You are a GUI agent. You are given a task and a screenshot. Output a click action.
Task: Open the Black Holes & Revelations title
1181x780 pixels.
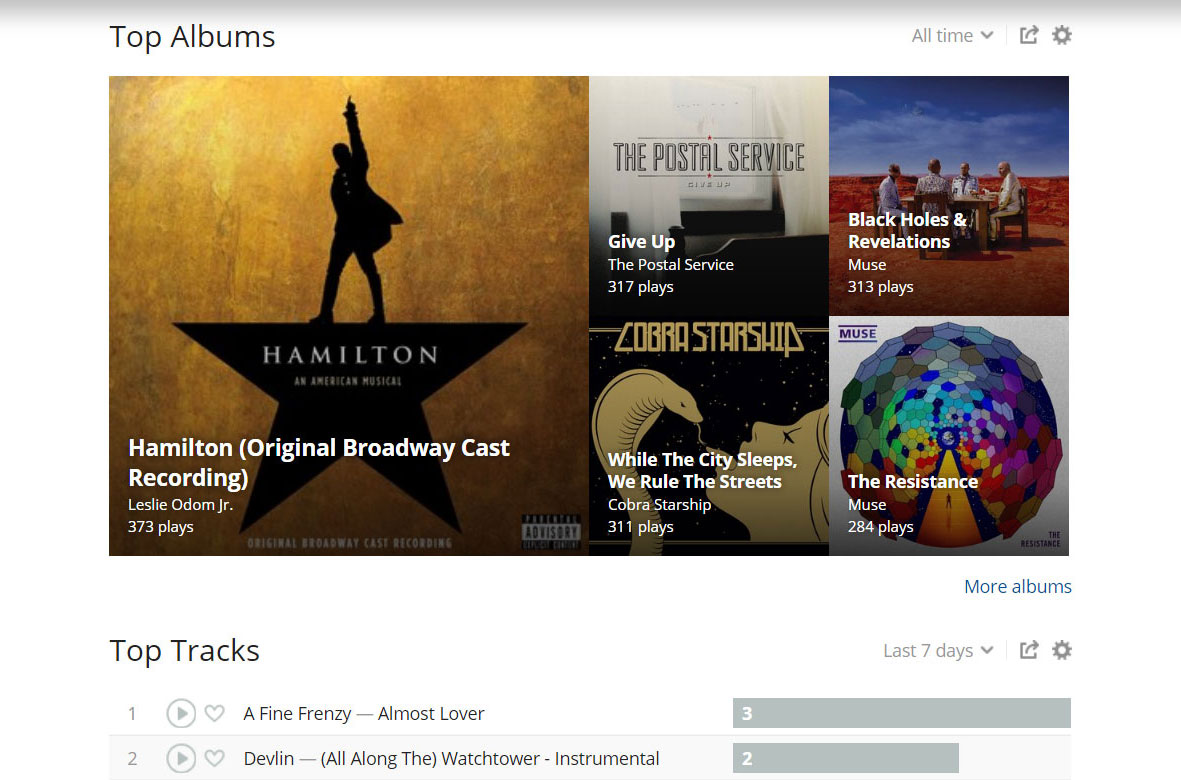(x=906, y=231)
